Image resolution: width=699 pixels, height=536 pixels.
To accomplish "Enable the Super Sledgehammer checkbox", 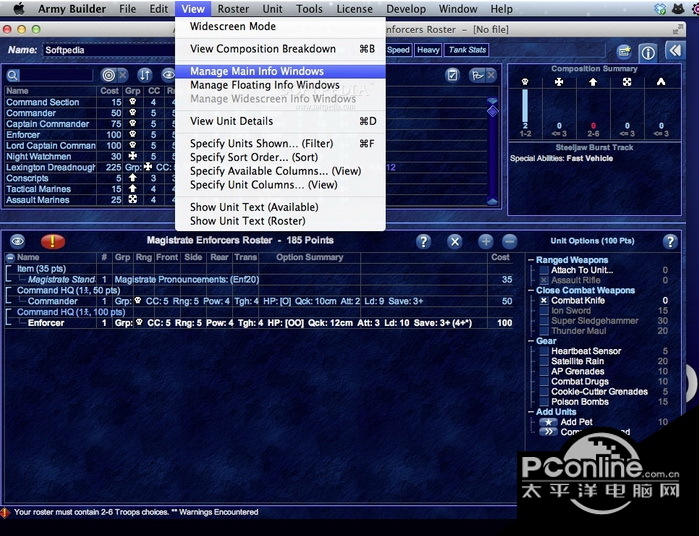I will click(x=544, y=321).
